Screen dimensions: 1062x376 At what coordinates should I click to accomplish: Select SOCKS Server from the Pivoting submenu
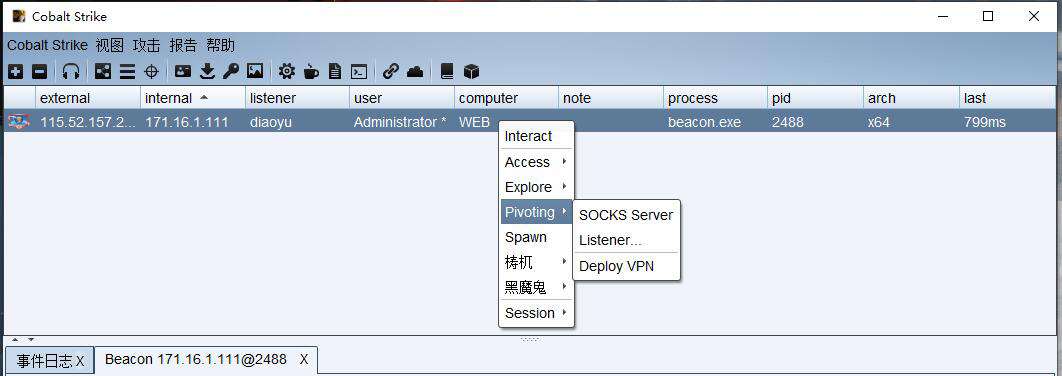pyautogui.click(x=626, y=215)
